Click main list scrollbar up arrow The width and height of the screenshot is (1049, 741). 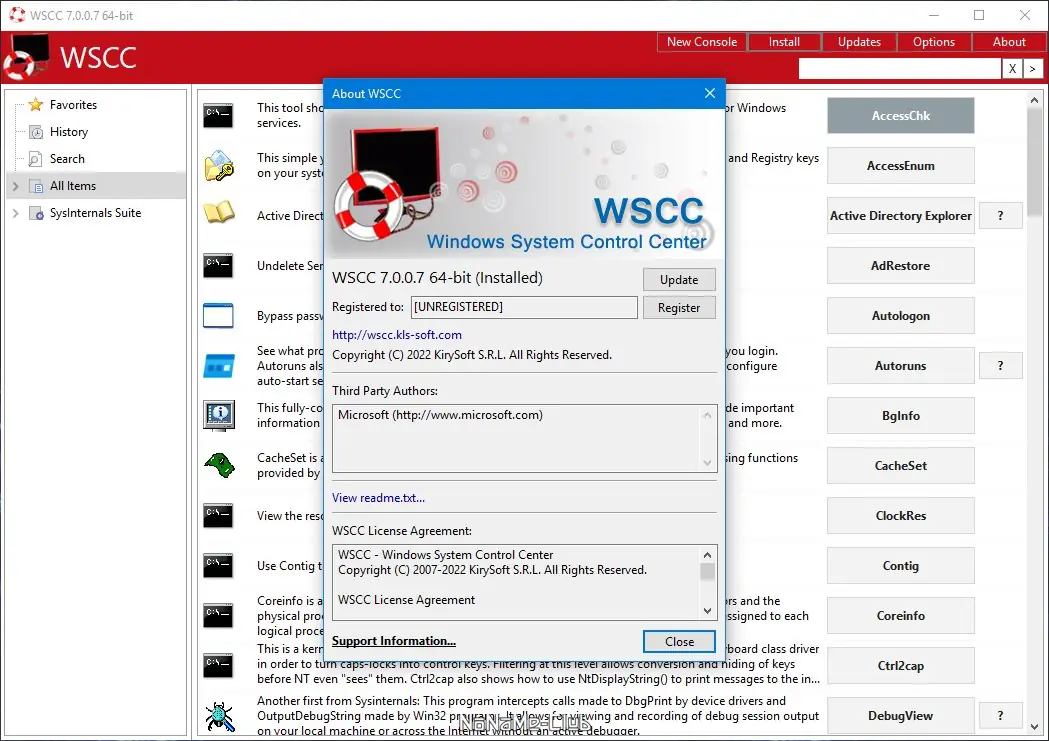point(1034,100)
